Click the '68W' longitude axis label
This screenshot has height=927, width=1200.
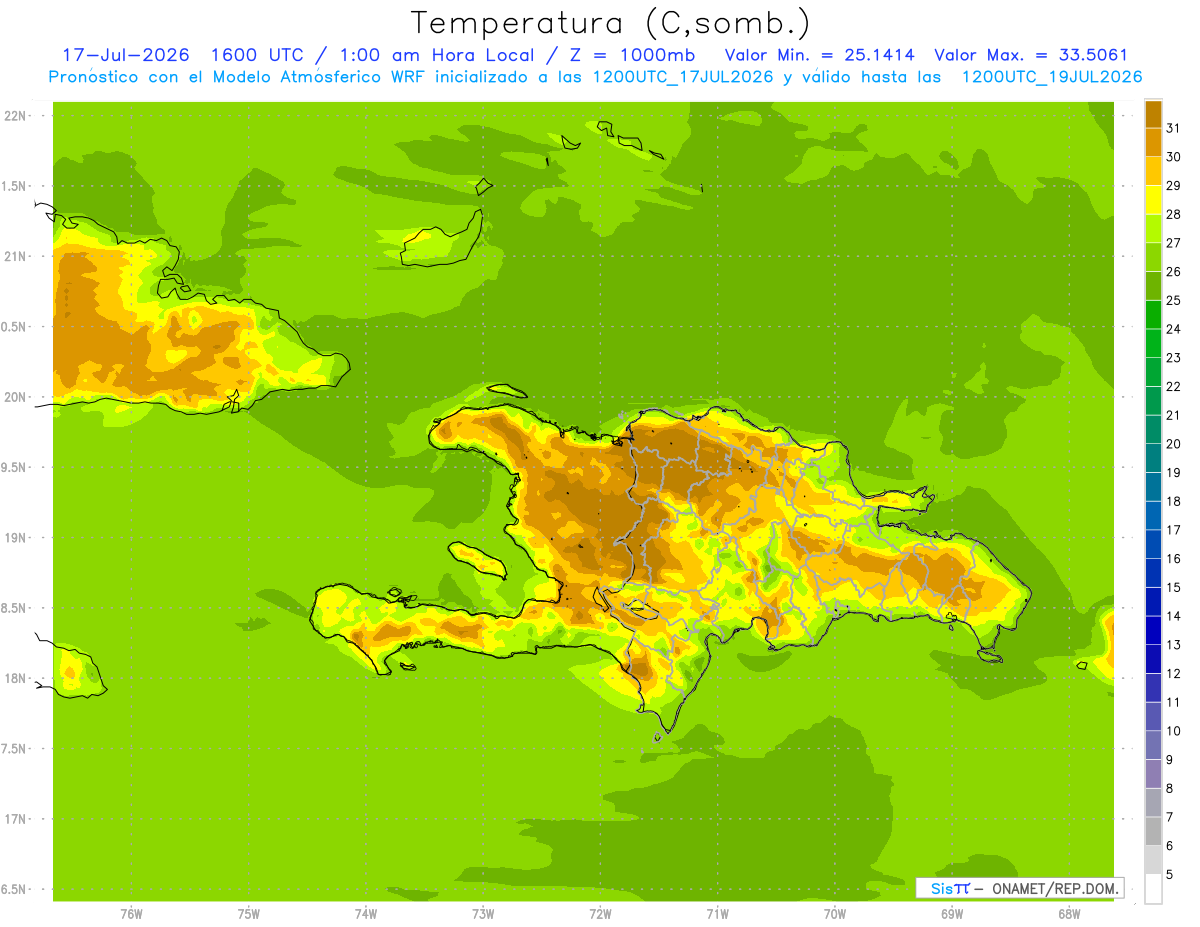[1069, 914]
